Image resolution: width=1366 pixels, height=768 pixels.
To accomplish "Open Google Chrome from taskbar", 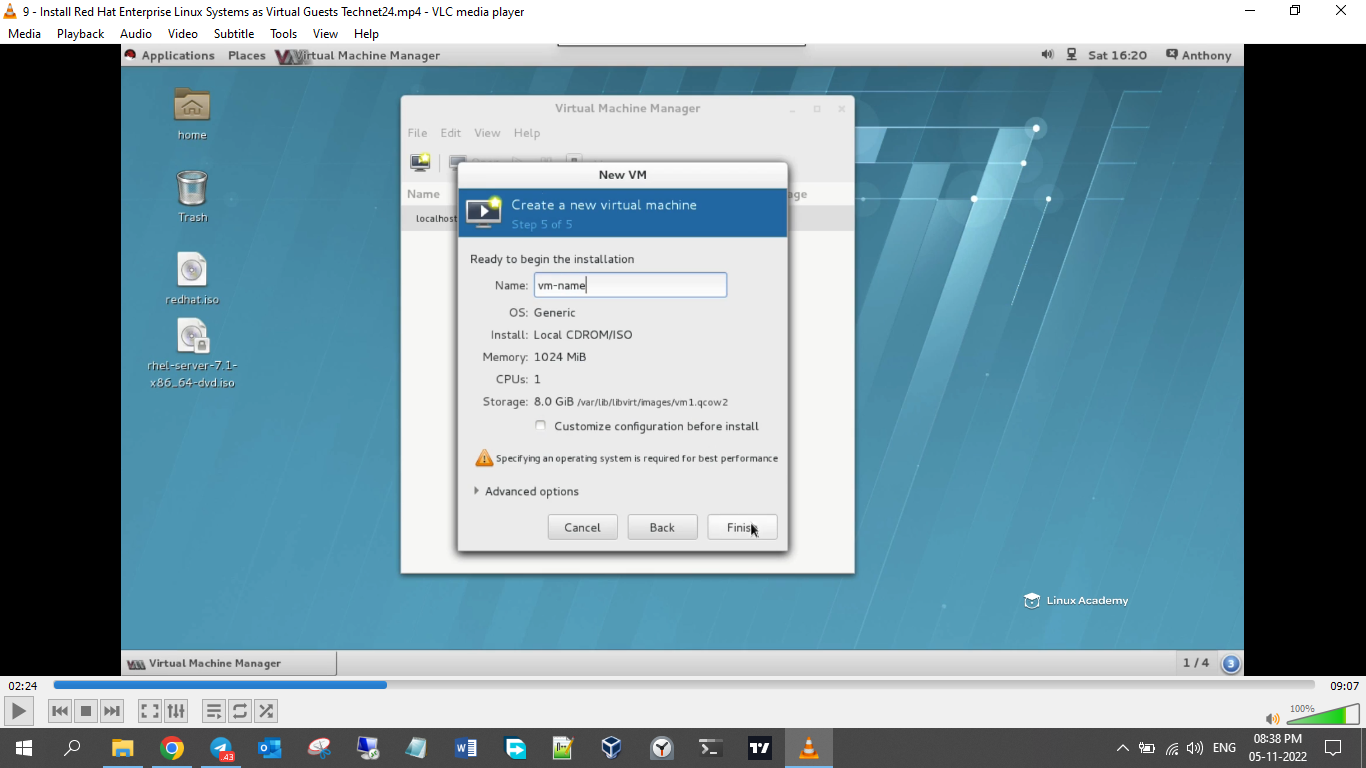I will pyautogui.click(x=172, y=748).
